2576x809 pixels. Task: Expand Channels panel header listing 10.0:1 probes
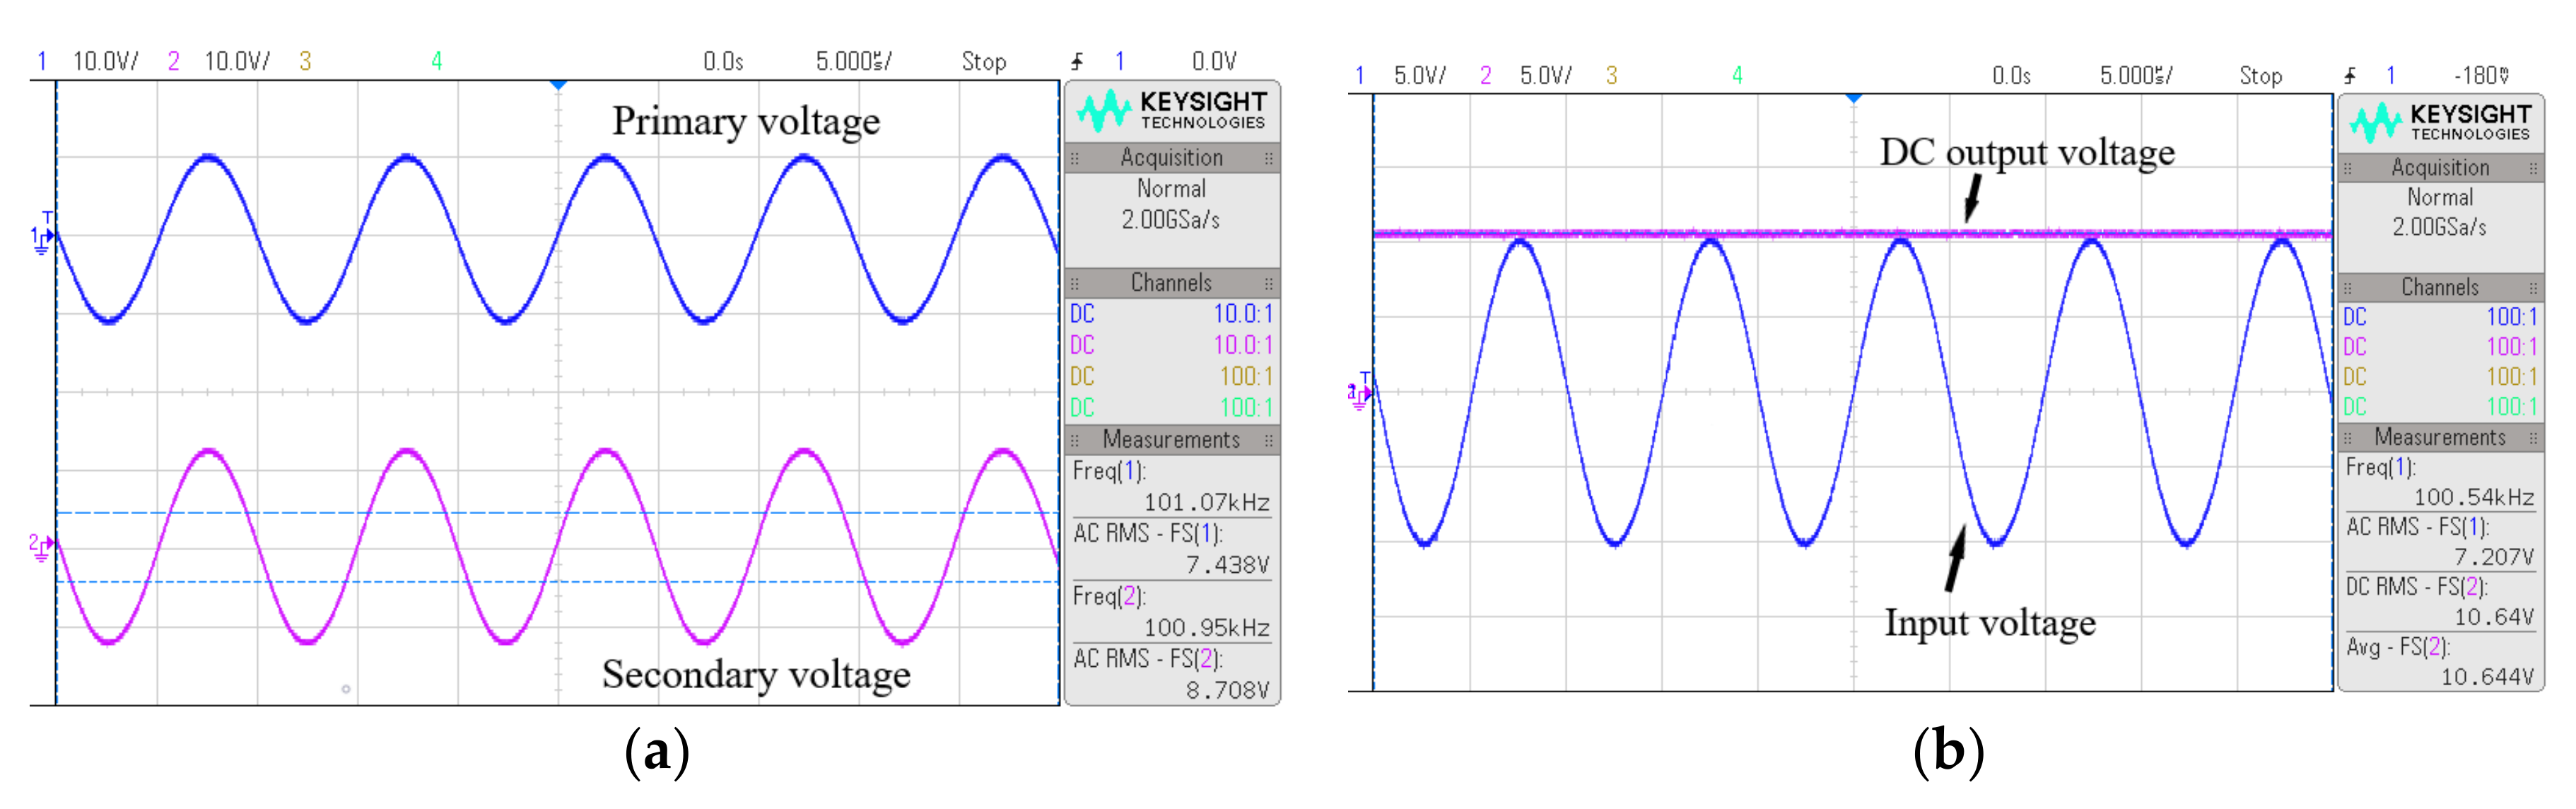1171,283
